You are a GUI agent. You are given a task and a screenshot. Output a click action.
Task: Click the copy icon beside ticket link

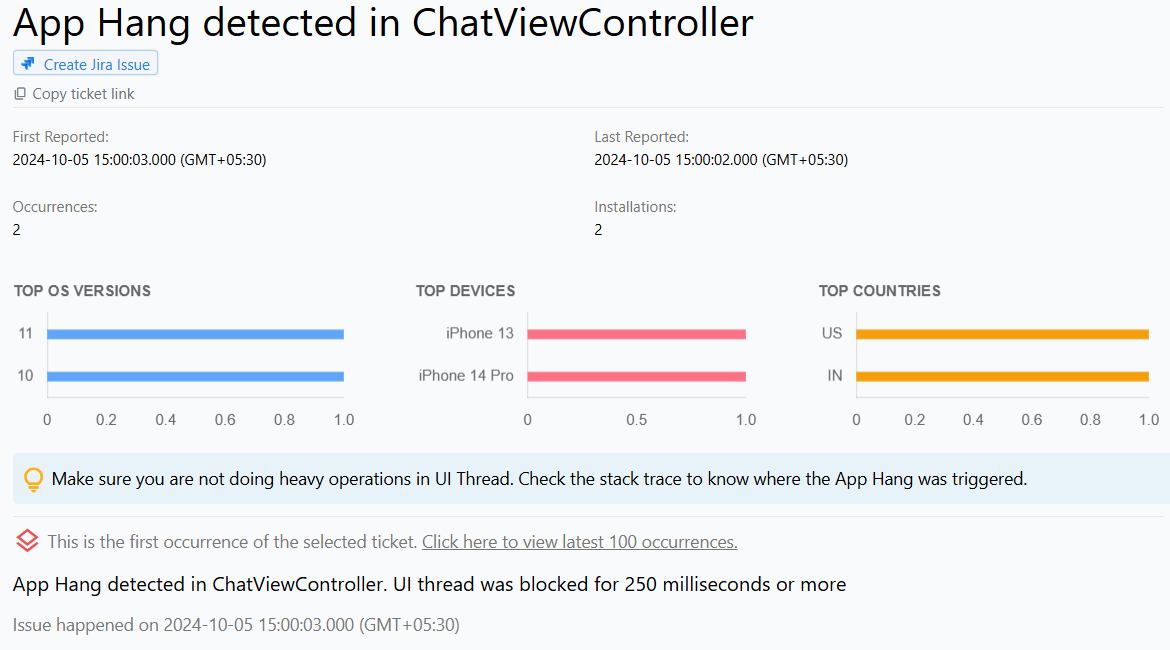click(20, 94)
